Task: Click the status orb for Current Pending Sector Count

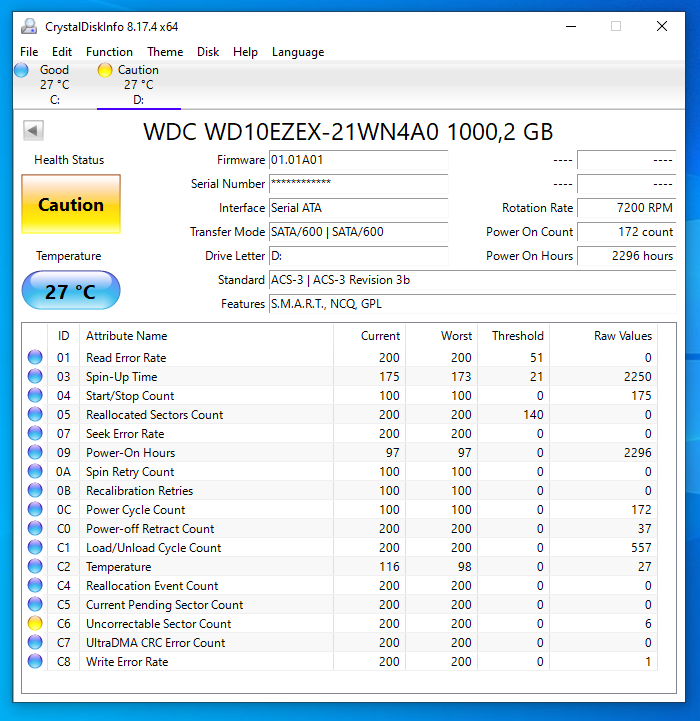Action: (x=35, y=604)
